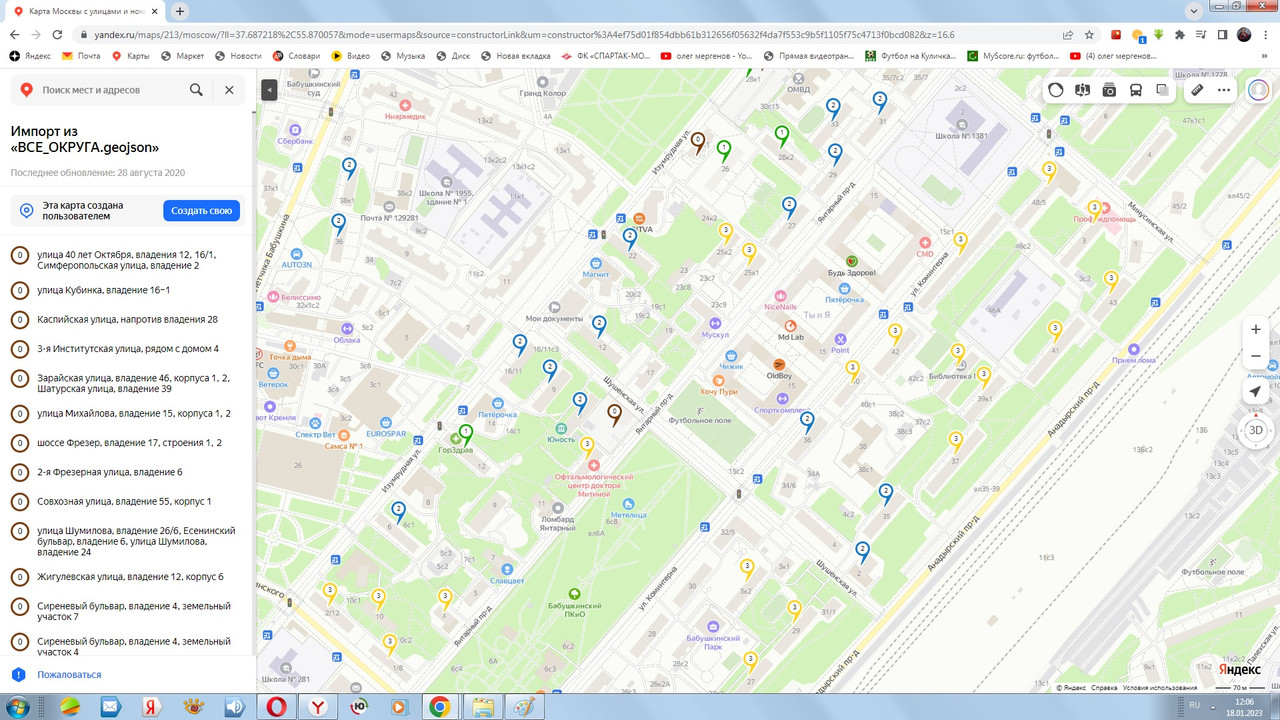This screenshot has height=720, width=1280.
Task: Reload the page in browser
Action: [x=55, y=34]
